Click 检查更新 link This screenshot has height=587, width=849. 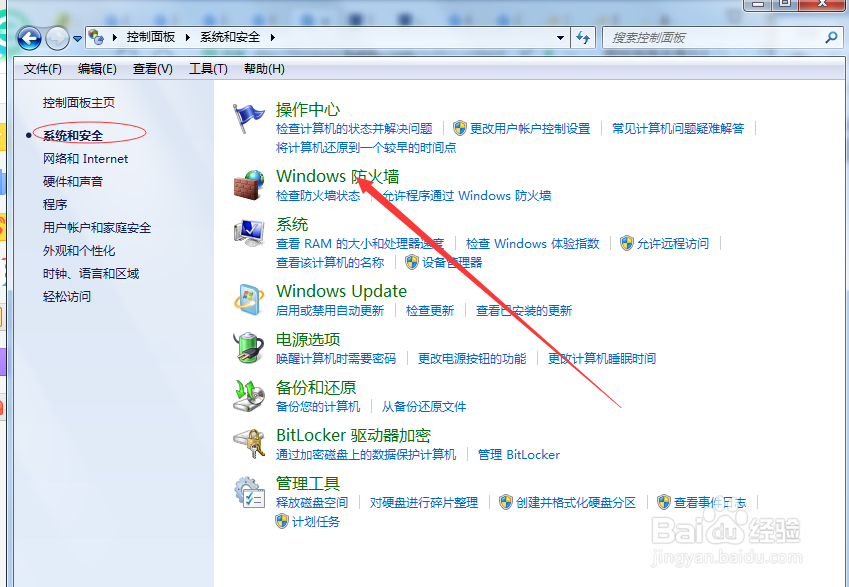[430, 310]
